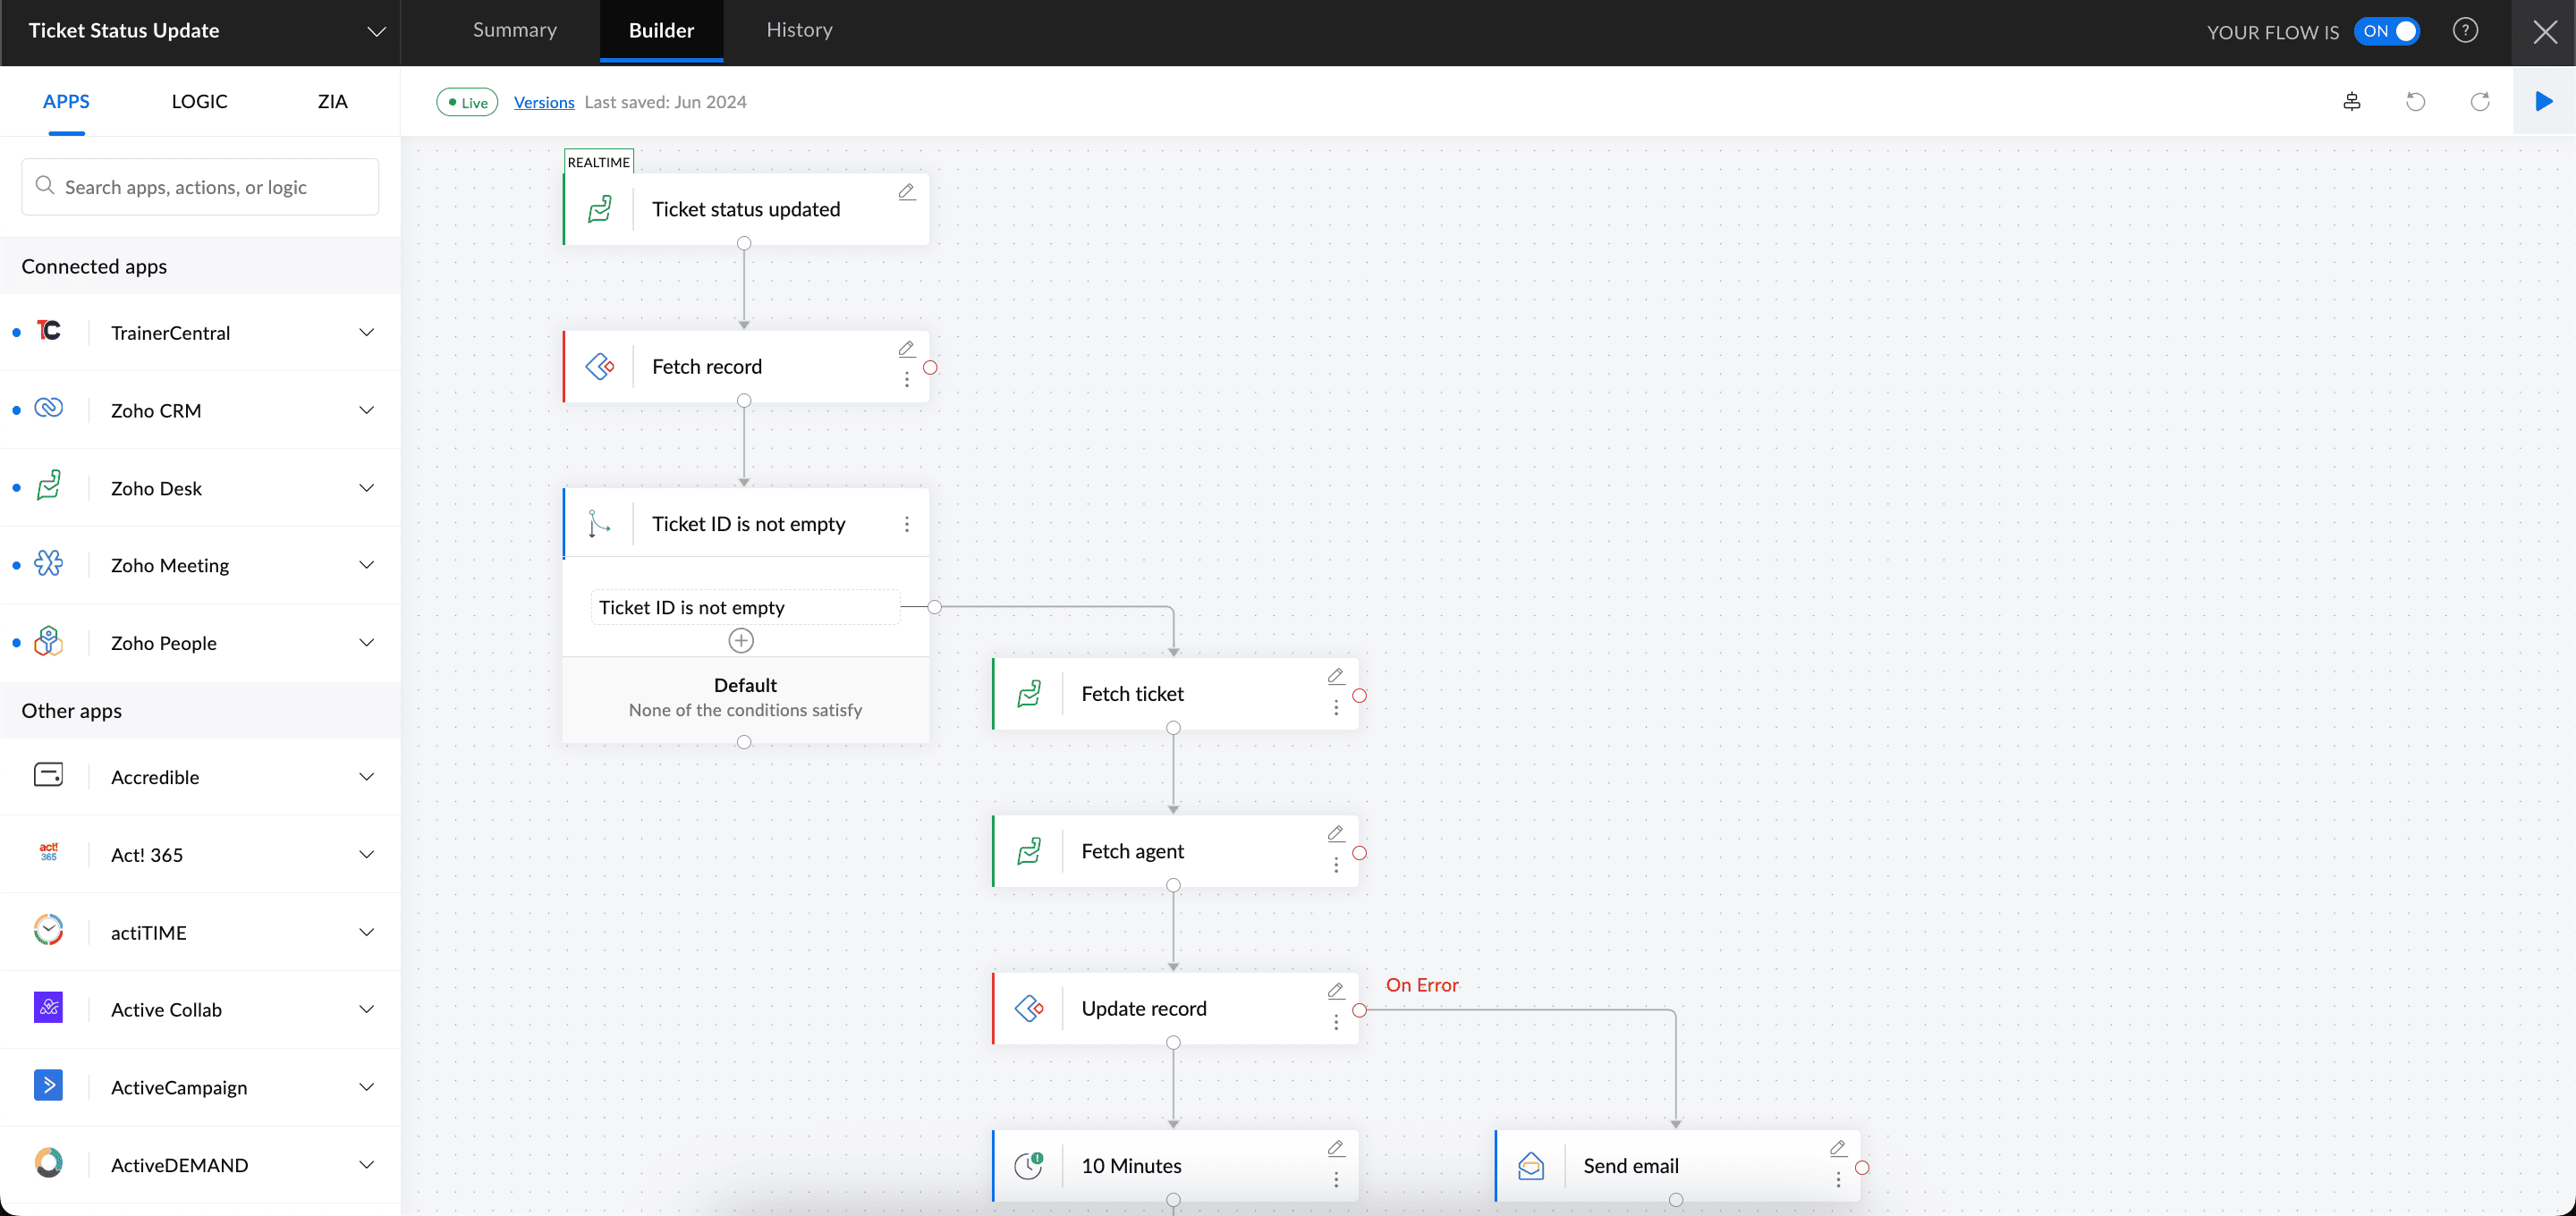2576x1216 pixels.
Task: Open the Versions link
Action: coord(543,102)
